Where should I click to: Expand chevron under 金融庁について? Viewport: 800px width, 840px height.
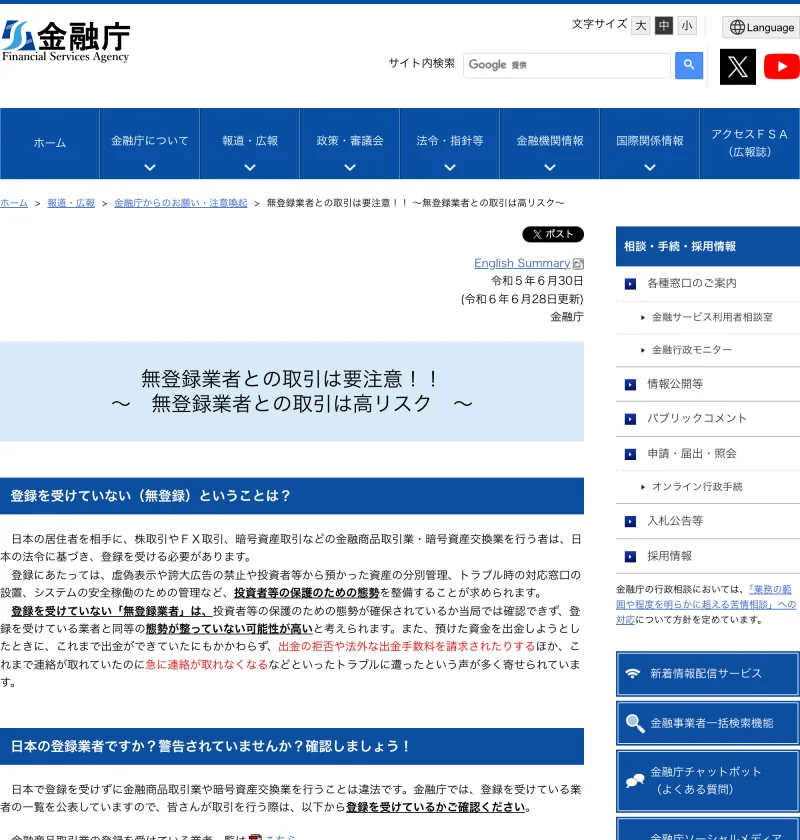pos(150,167)
